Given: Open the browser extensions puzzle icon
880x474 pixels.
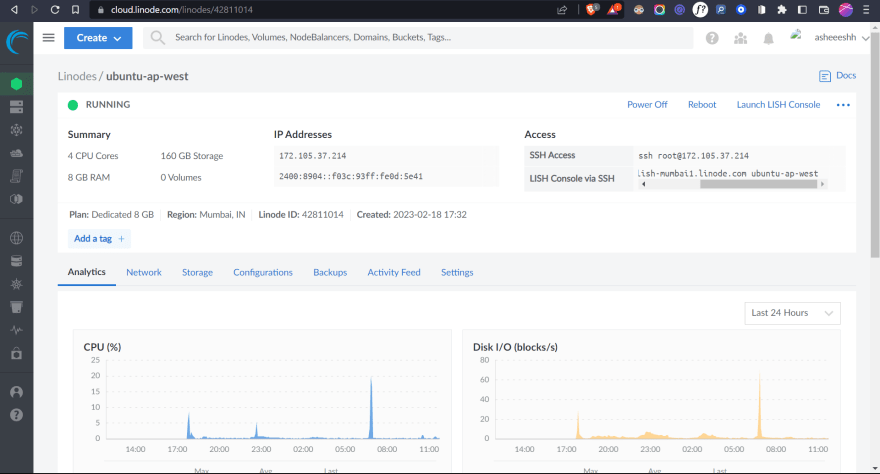Looking at the screenshot, I should (782, 10).
